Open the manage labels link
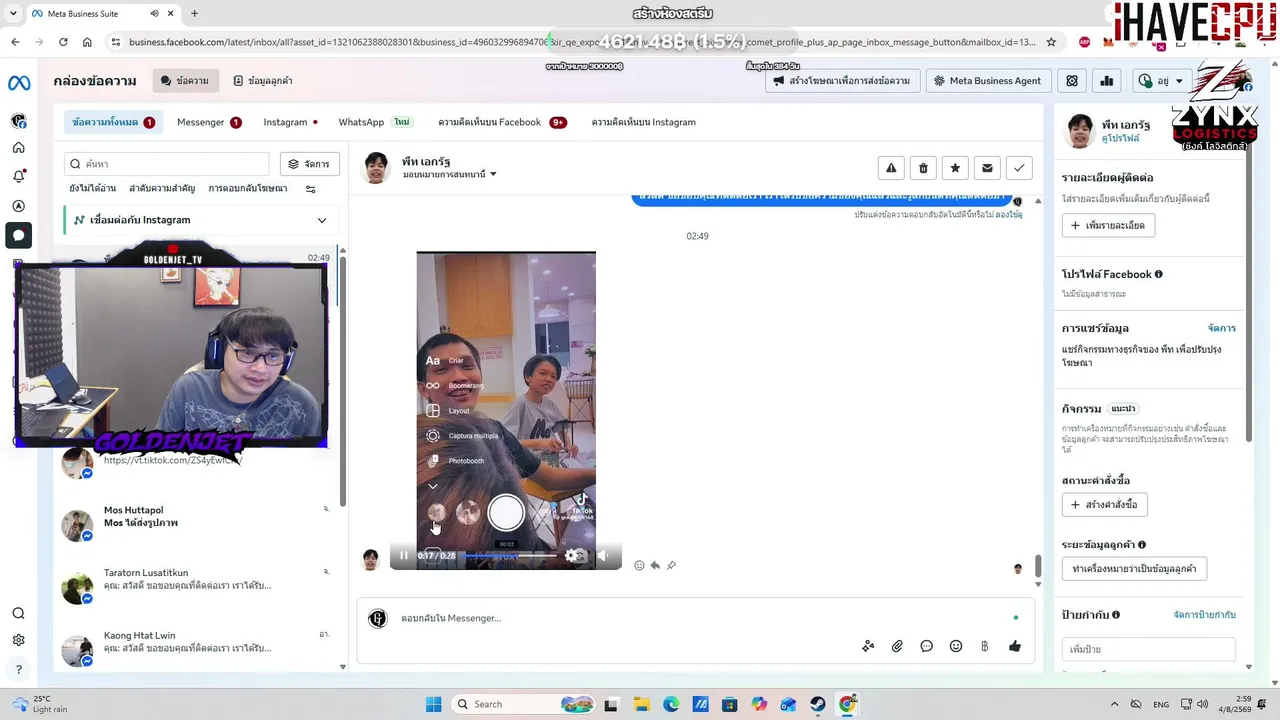 point(1204,615)
